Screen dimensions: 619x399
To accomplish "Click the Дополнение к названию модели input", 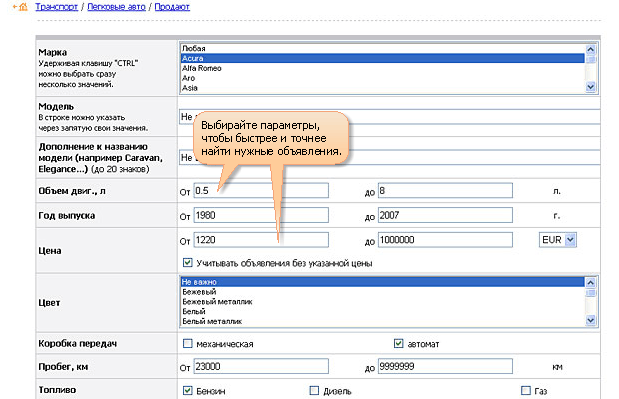I will 390,157.
